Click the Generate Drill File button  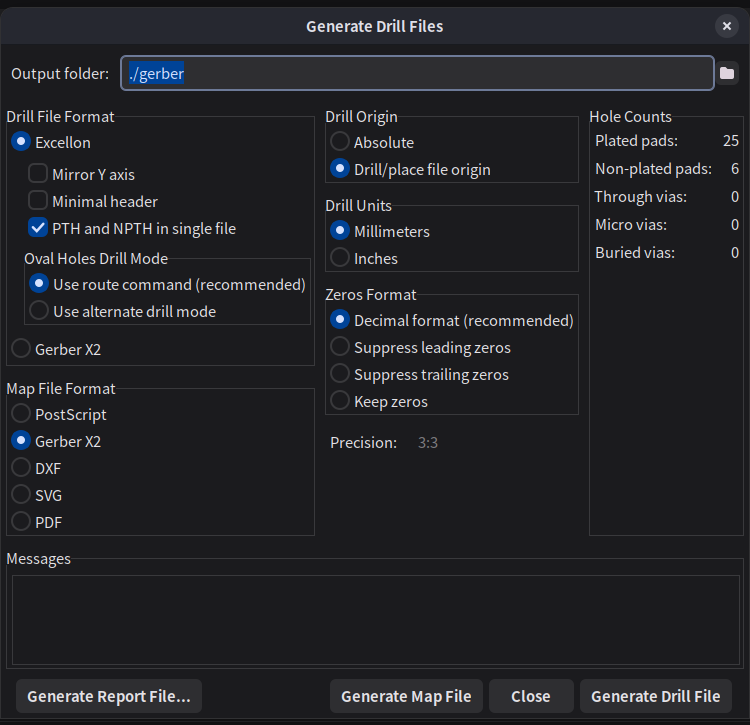(x=655, y=696)
